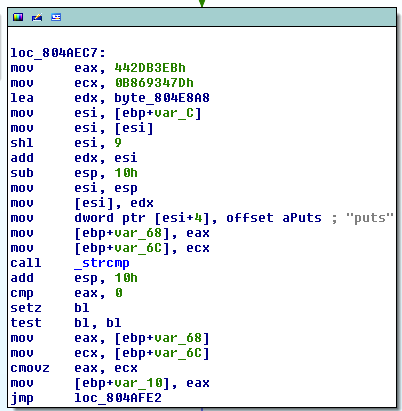Click the add edx, esi instruction
The image size is (402, 411).
click(74, 158)
